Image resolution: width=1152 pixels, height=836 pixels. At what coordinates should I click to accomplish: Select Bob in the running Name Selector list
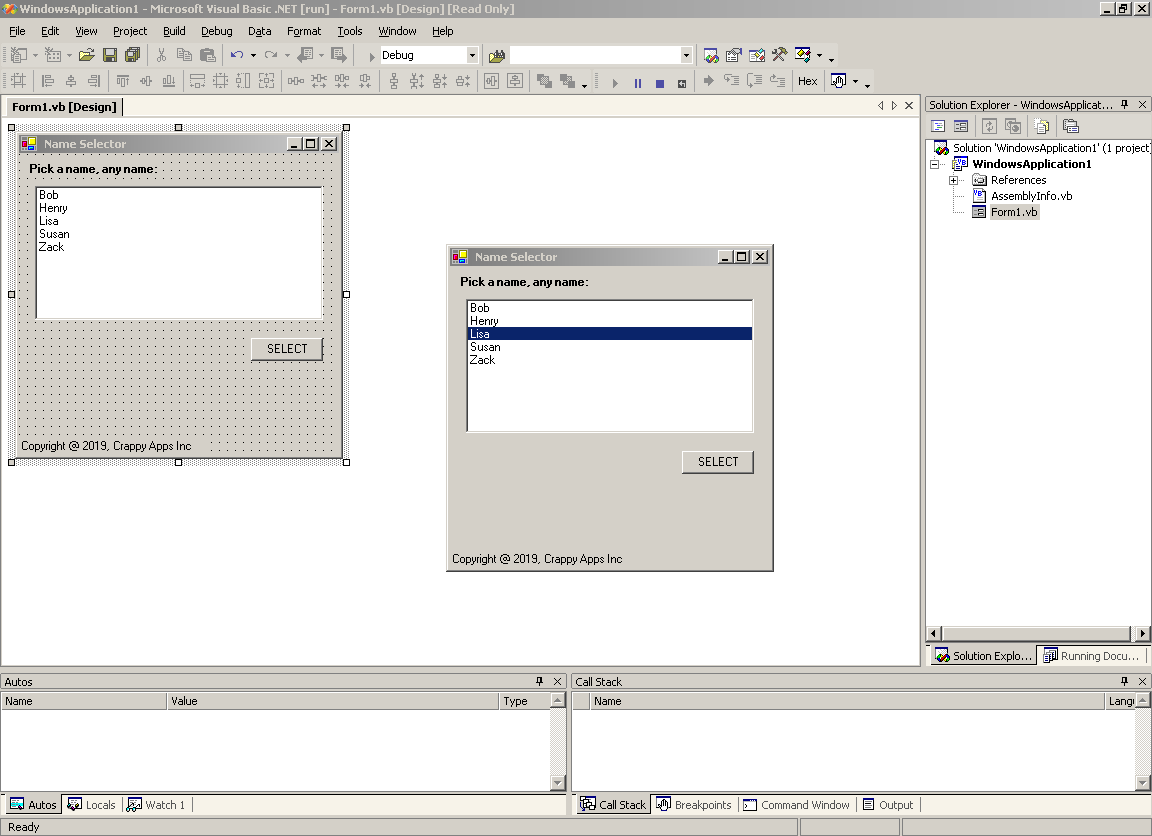[610, 308]
